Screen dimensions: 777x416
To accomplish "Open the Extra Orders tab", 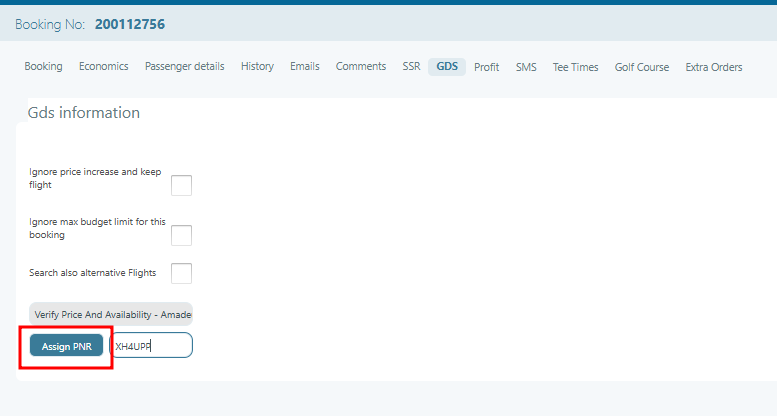I will [713, 67].
